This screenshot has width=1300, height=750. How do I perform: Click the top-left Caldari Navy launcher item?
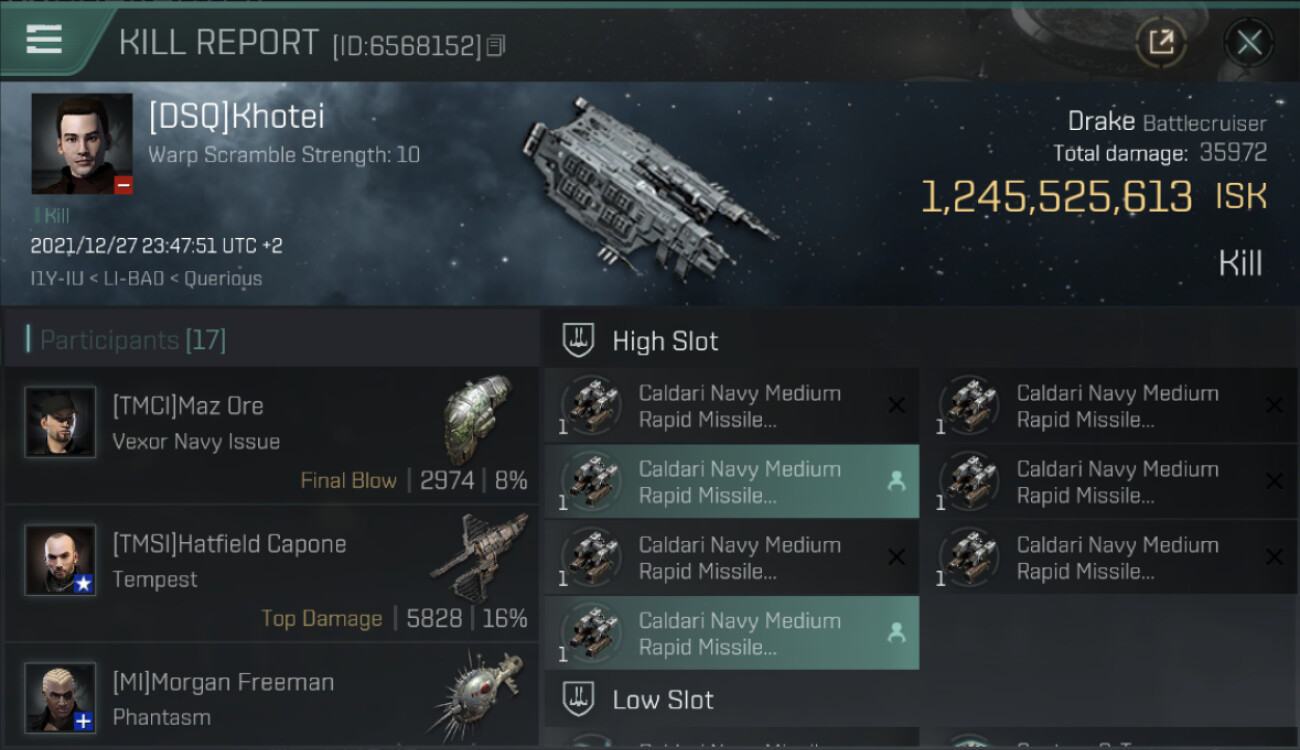pos(731,406)
